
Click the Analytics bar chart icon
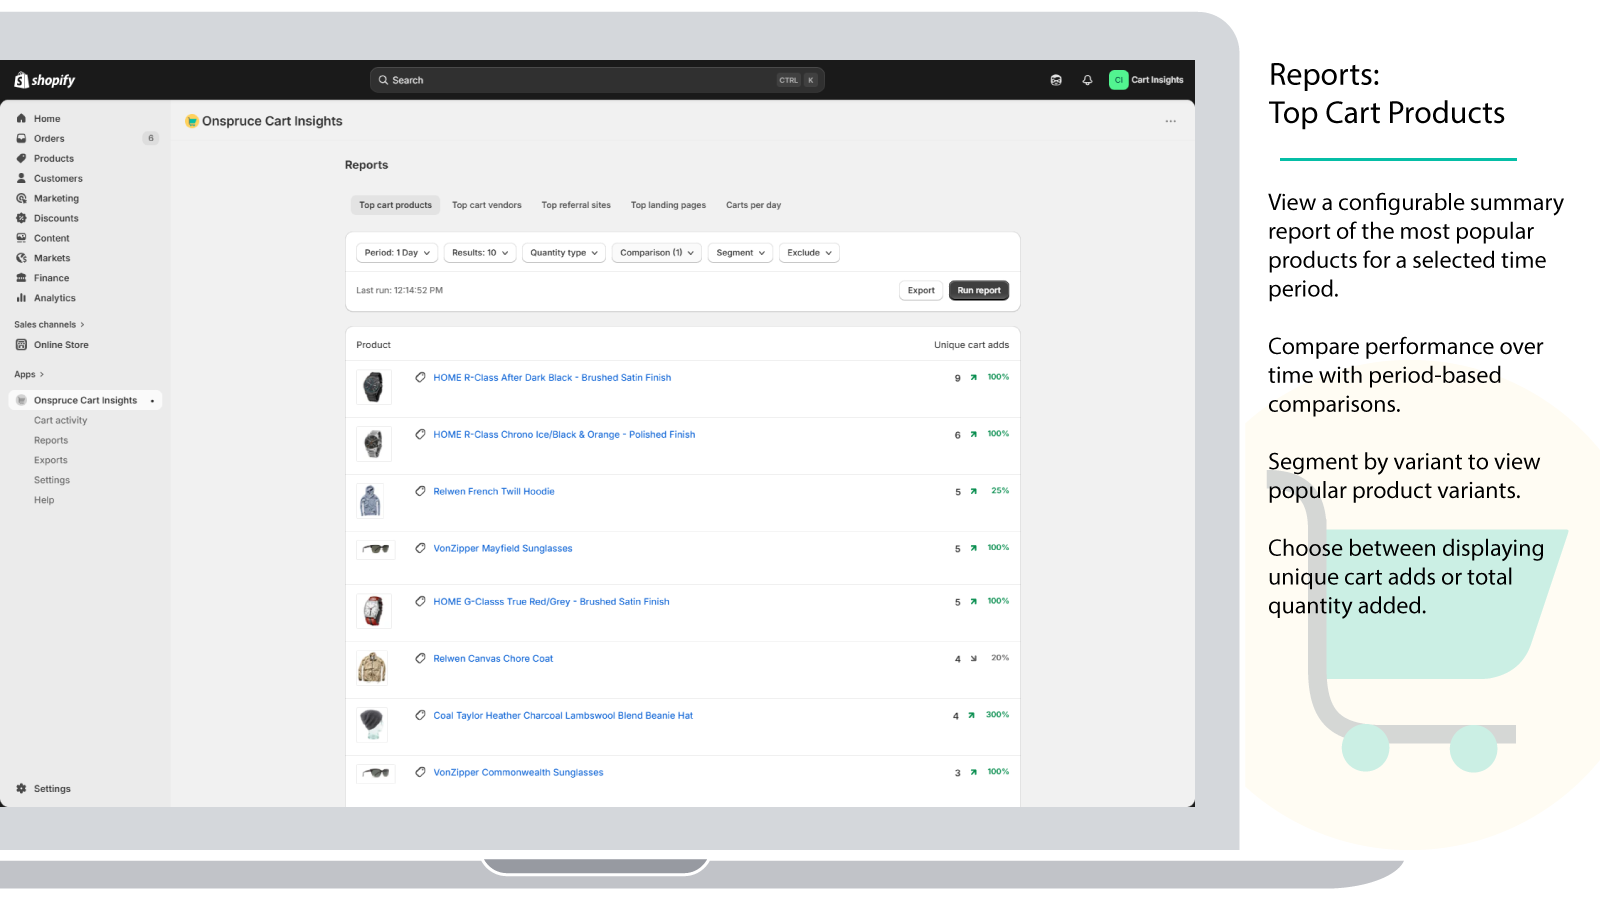(x=21, y=298)
